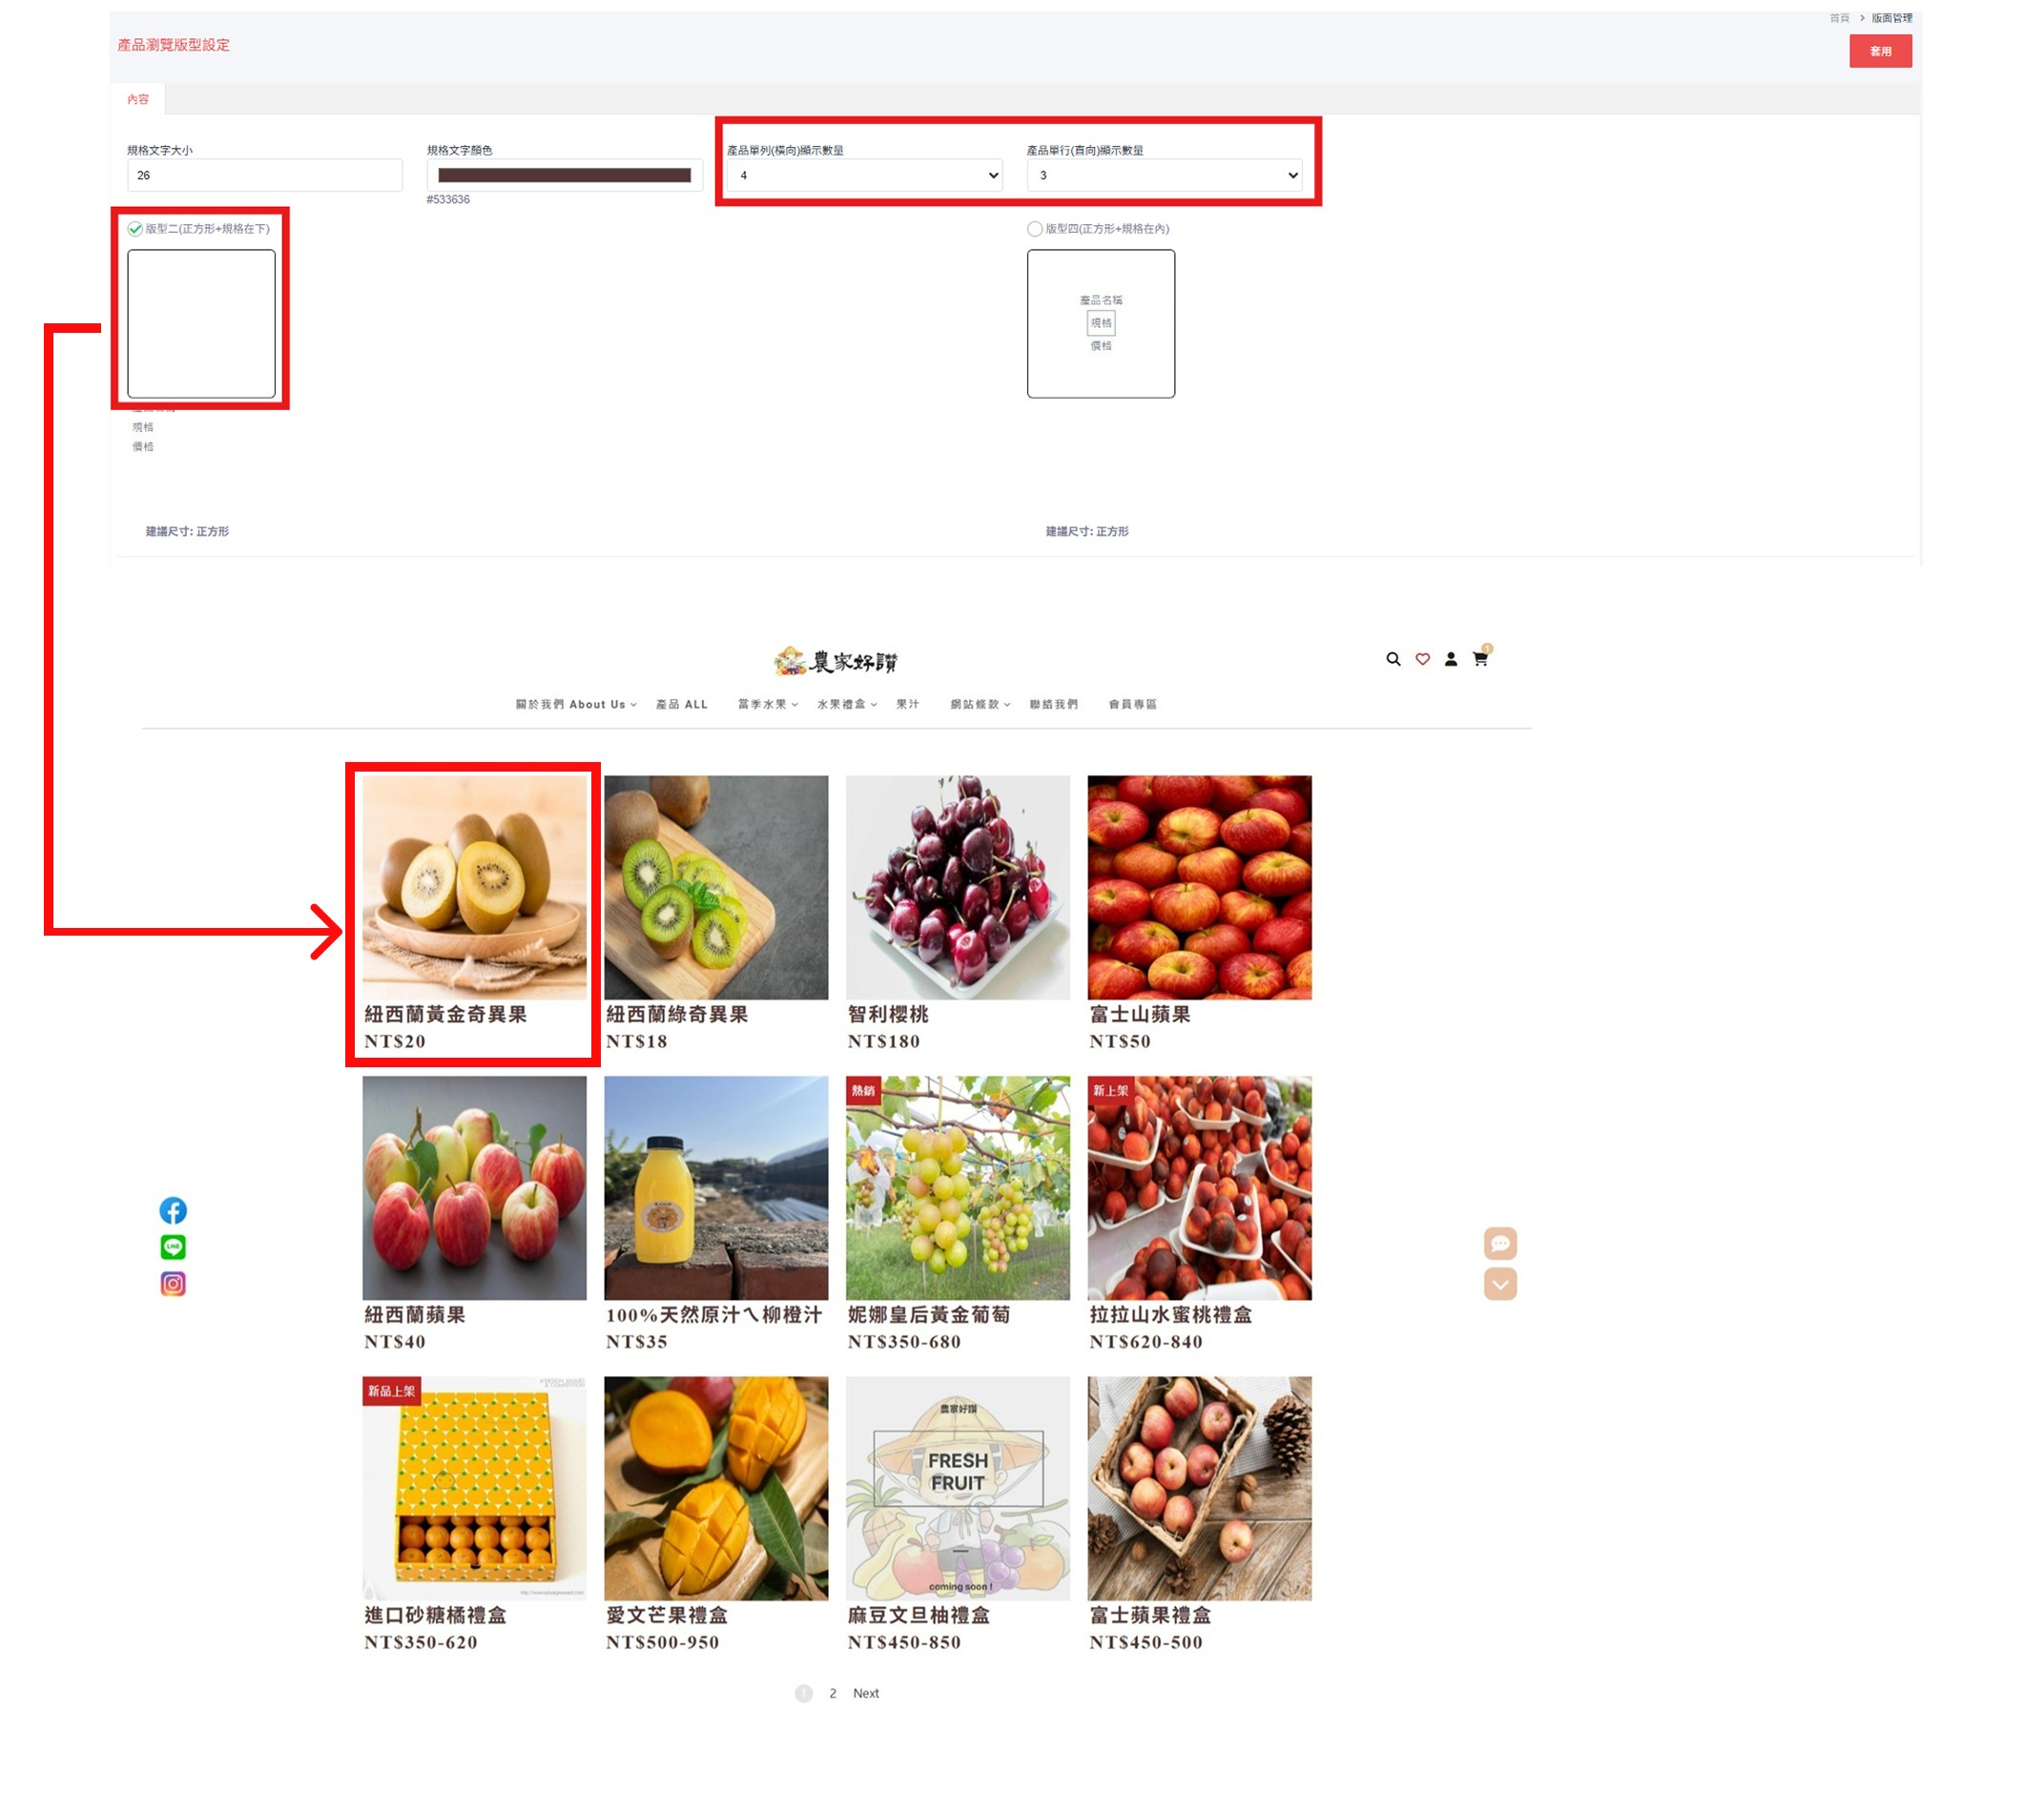
Task: Click the spec font size field
Action: 265,175
